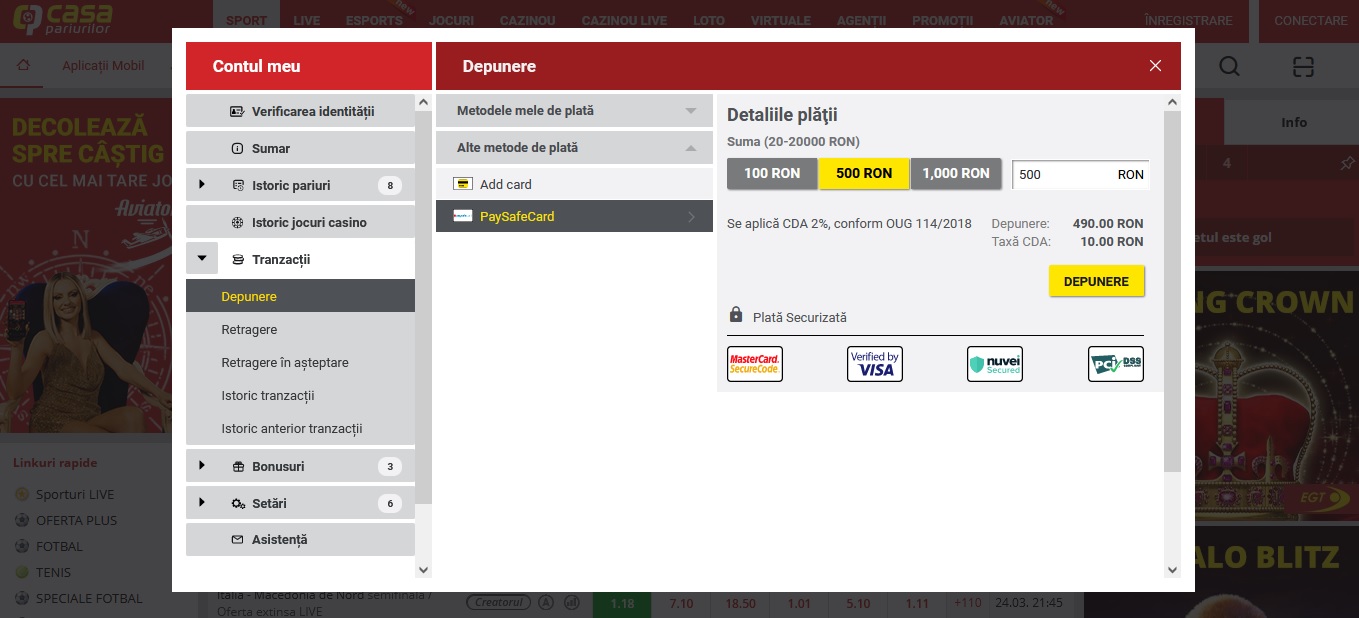Choose the 1,000 RON amount button
This screenshot has width=1359, height=618.
[956, 173]
